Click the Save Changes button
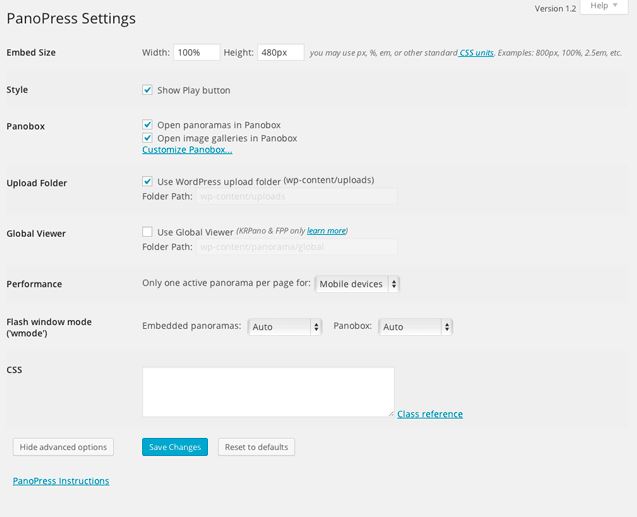The image size is (637, 517). coord(175,447)
